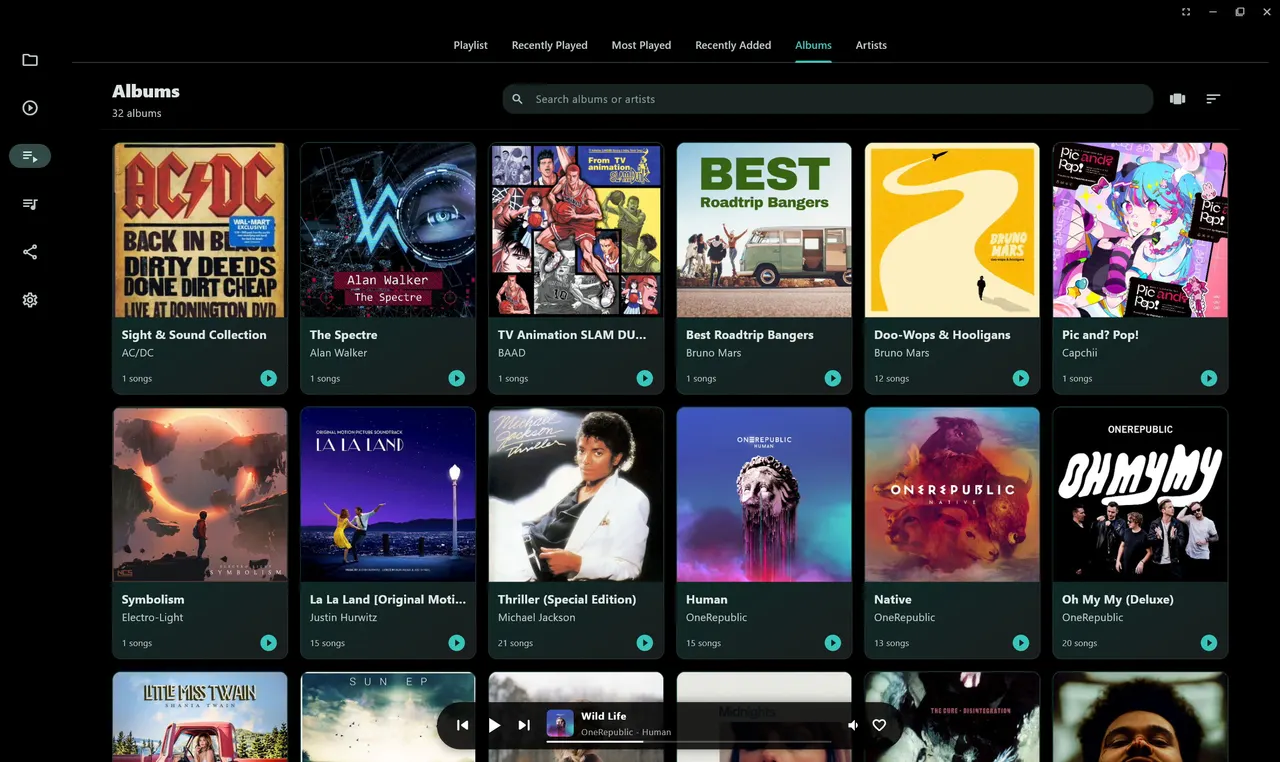Toggle fullscreen mode in the title bar
Image resolution: width=1280 pixels, height=762 pixels.
tap(1186, 12)
